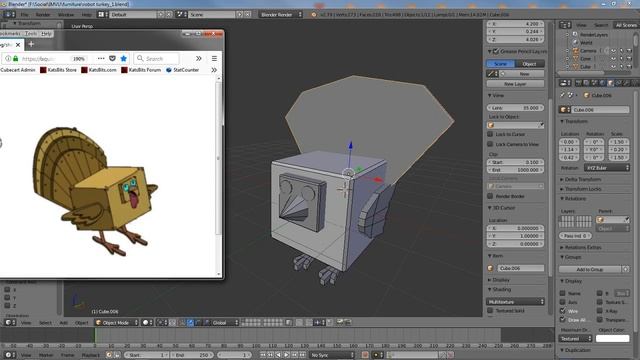Open the XYZ Euler rotation dropdown
Viewport: 640px width, 360px height.
[607, 168]
